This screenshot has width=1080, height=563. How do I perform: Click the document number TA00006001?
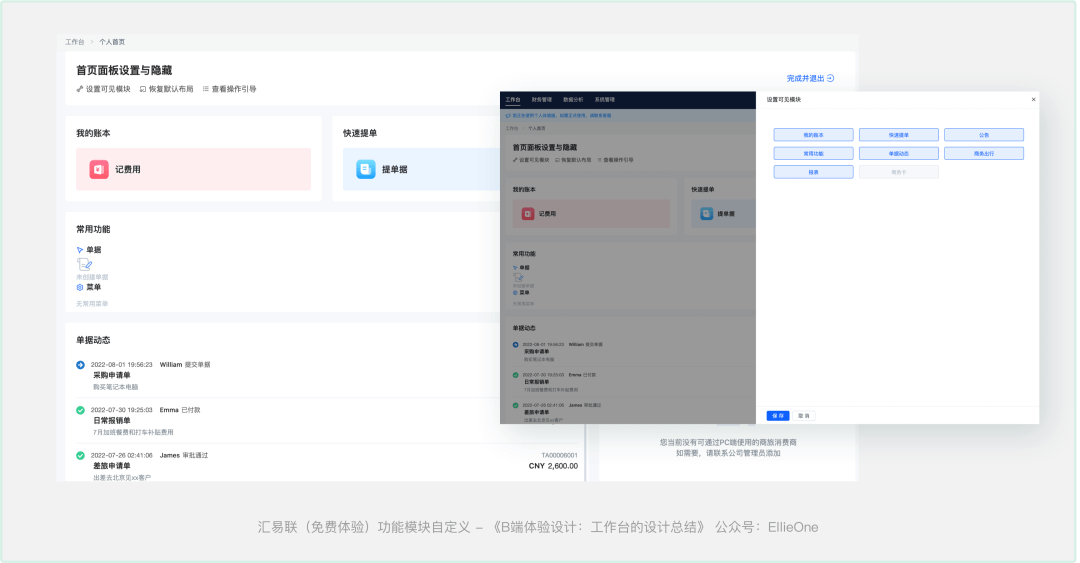(x=559, y=455)
